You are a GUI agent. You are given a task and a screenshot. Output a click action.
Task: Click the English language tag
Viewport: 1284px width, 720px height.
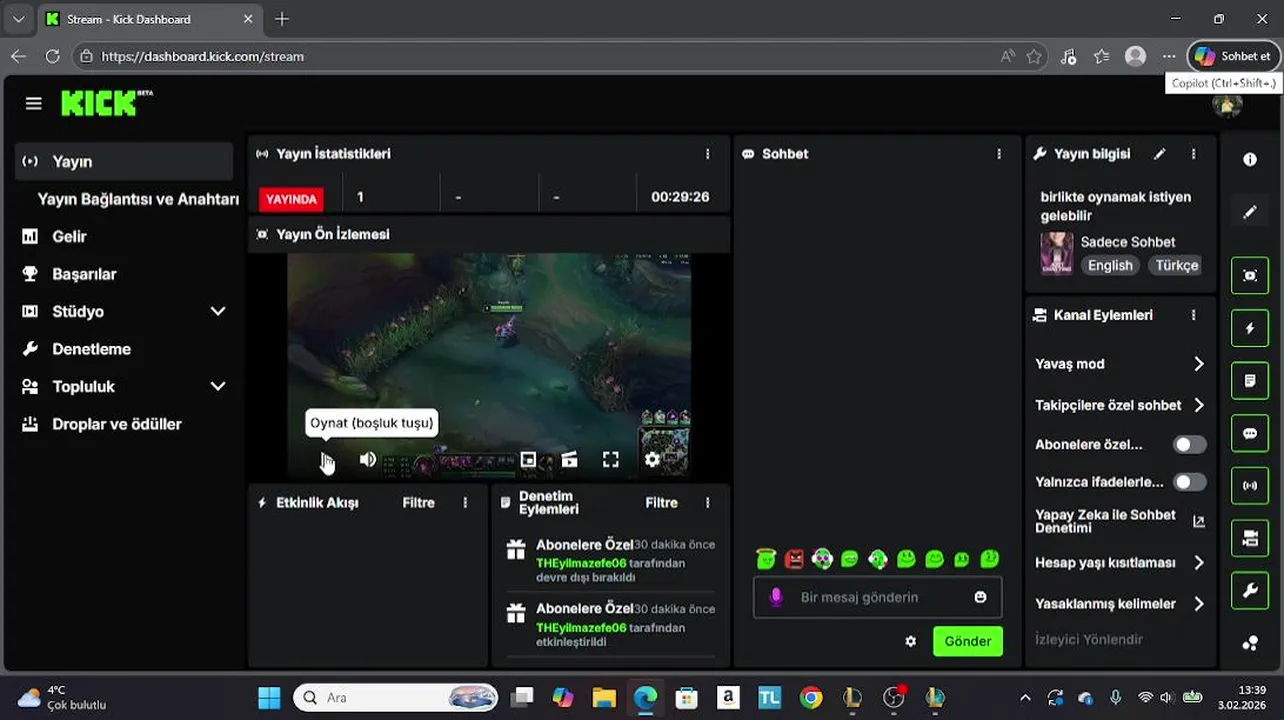tap(1110, 265)
